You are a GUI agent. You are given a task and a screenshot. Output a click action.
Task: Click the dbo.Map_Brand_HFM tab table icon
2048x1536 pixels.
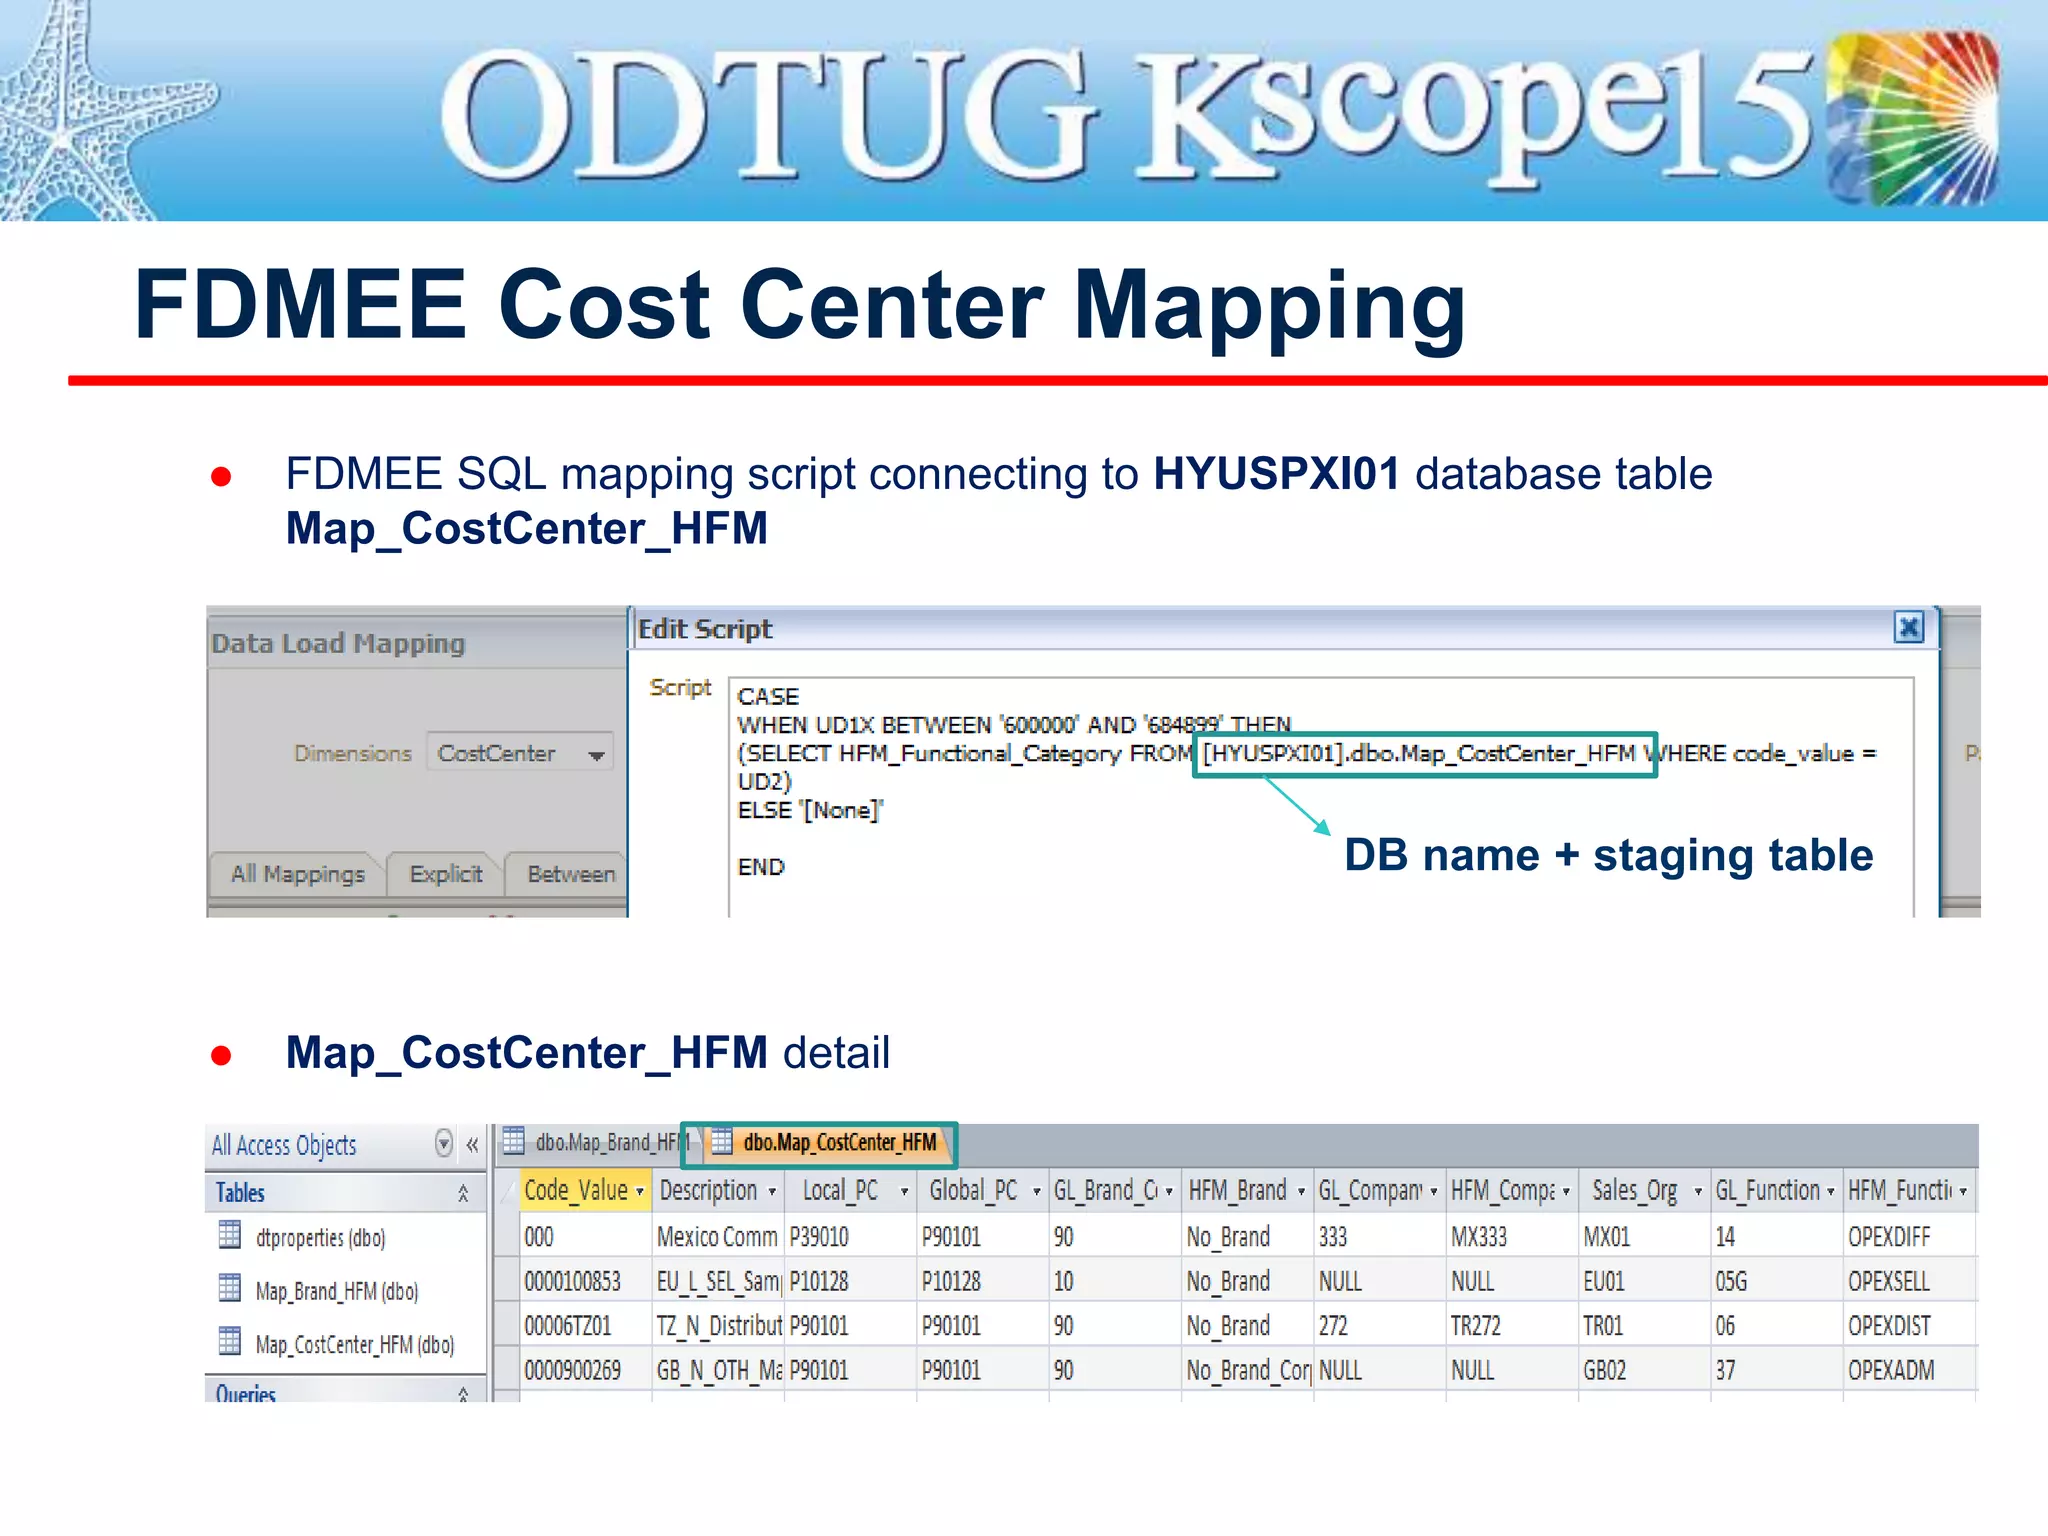(514, 1141)
